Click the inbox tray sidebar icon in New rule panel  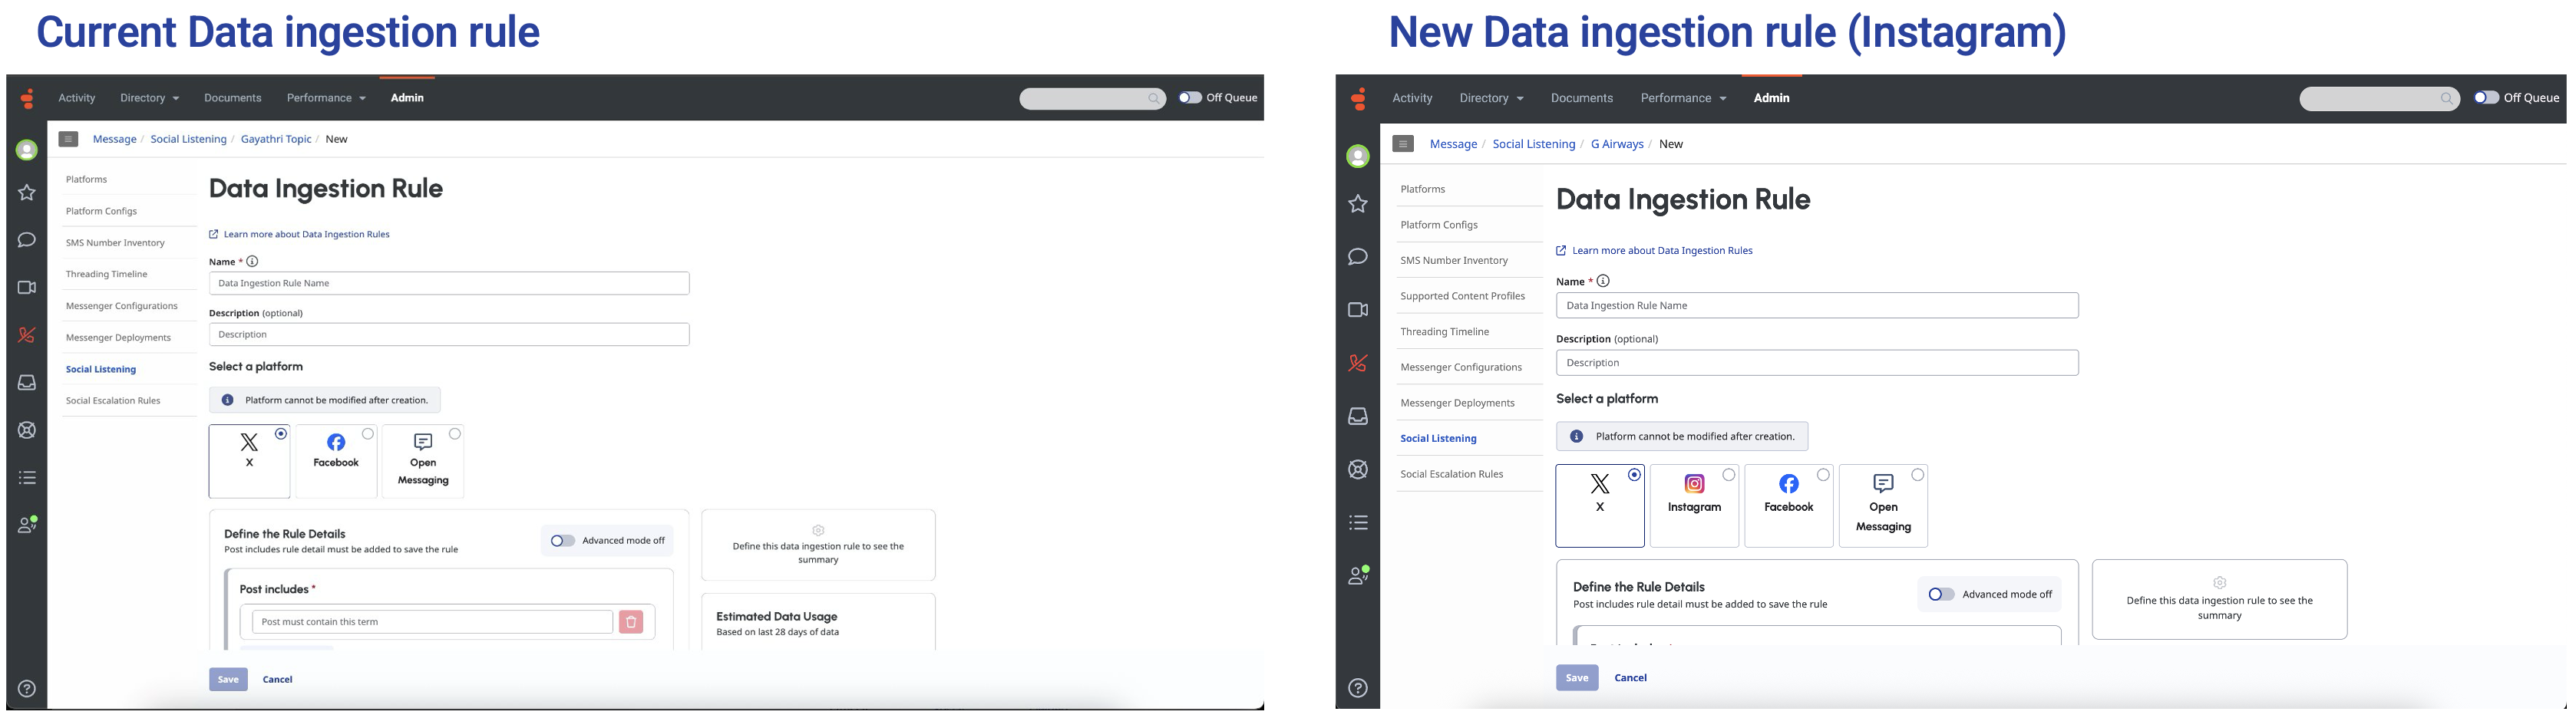[1357, 416]
